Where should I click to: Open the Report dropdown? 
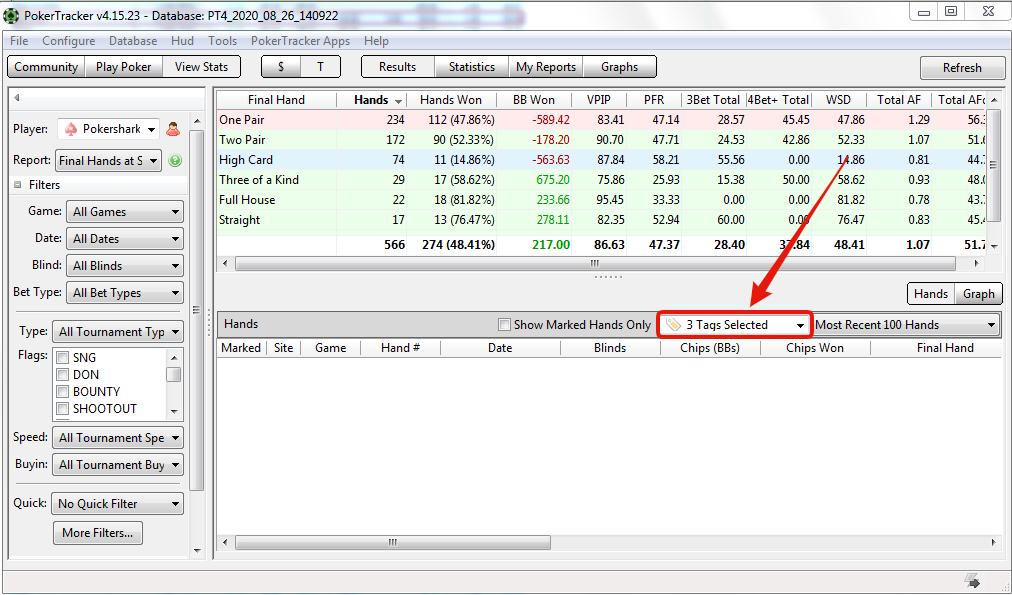[108, 161]
